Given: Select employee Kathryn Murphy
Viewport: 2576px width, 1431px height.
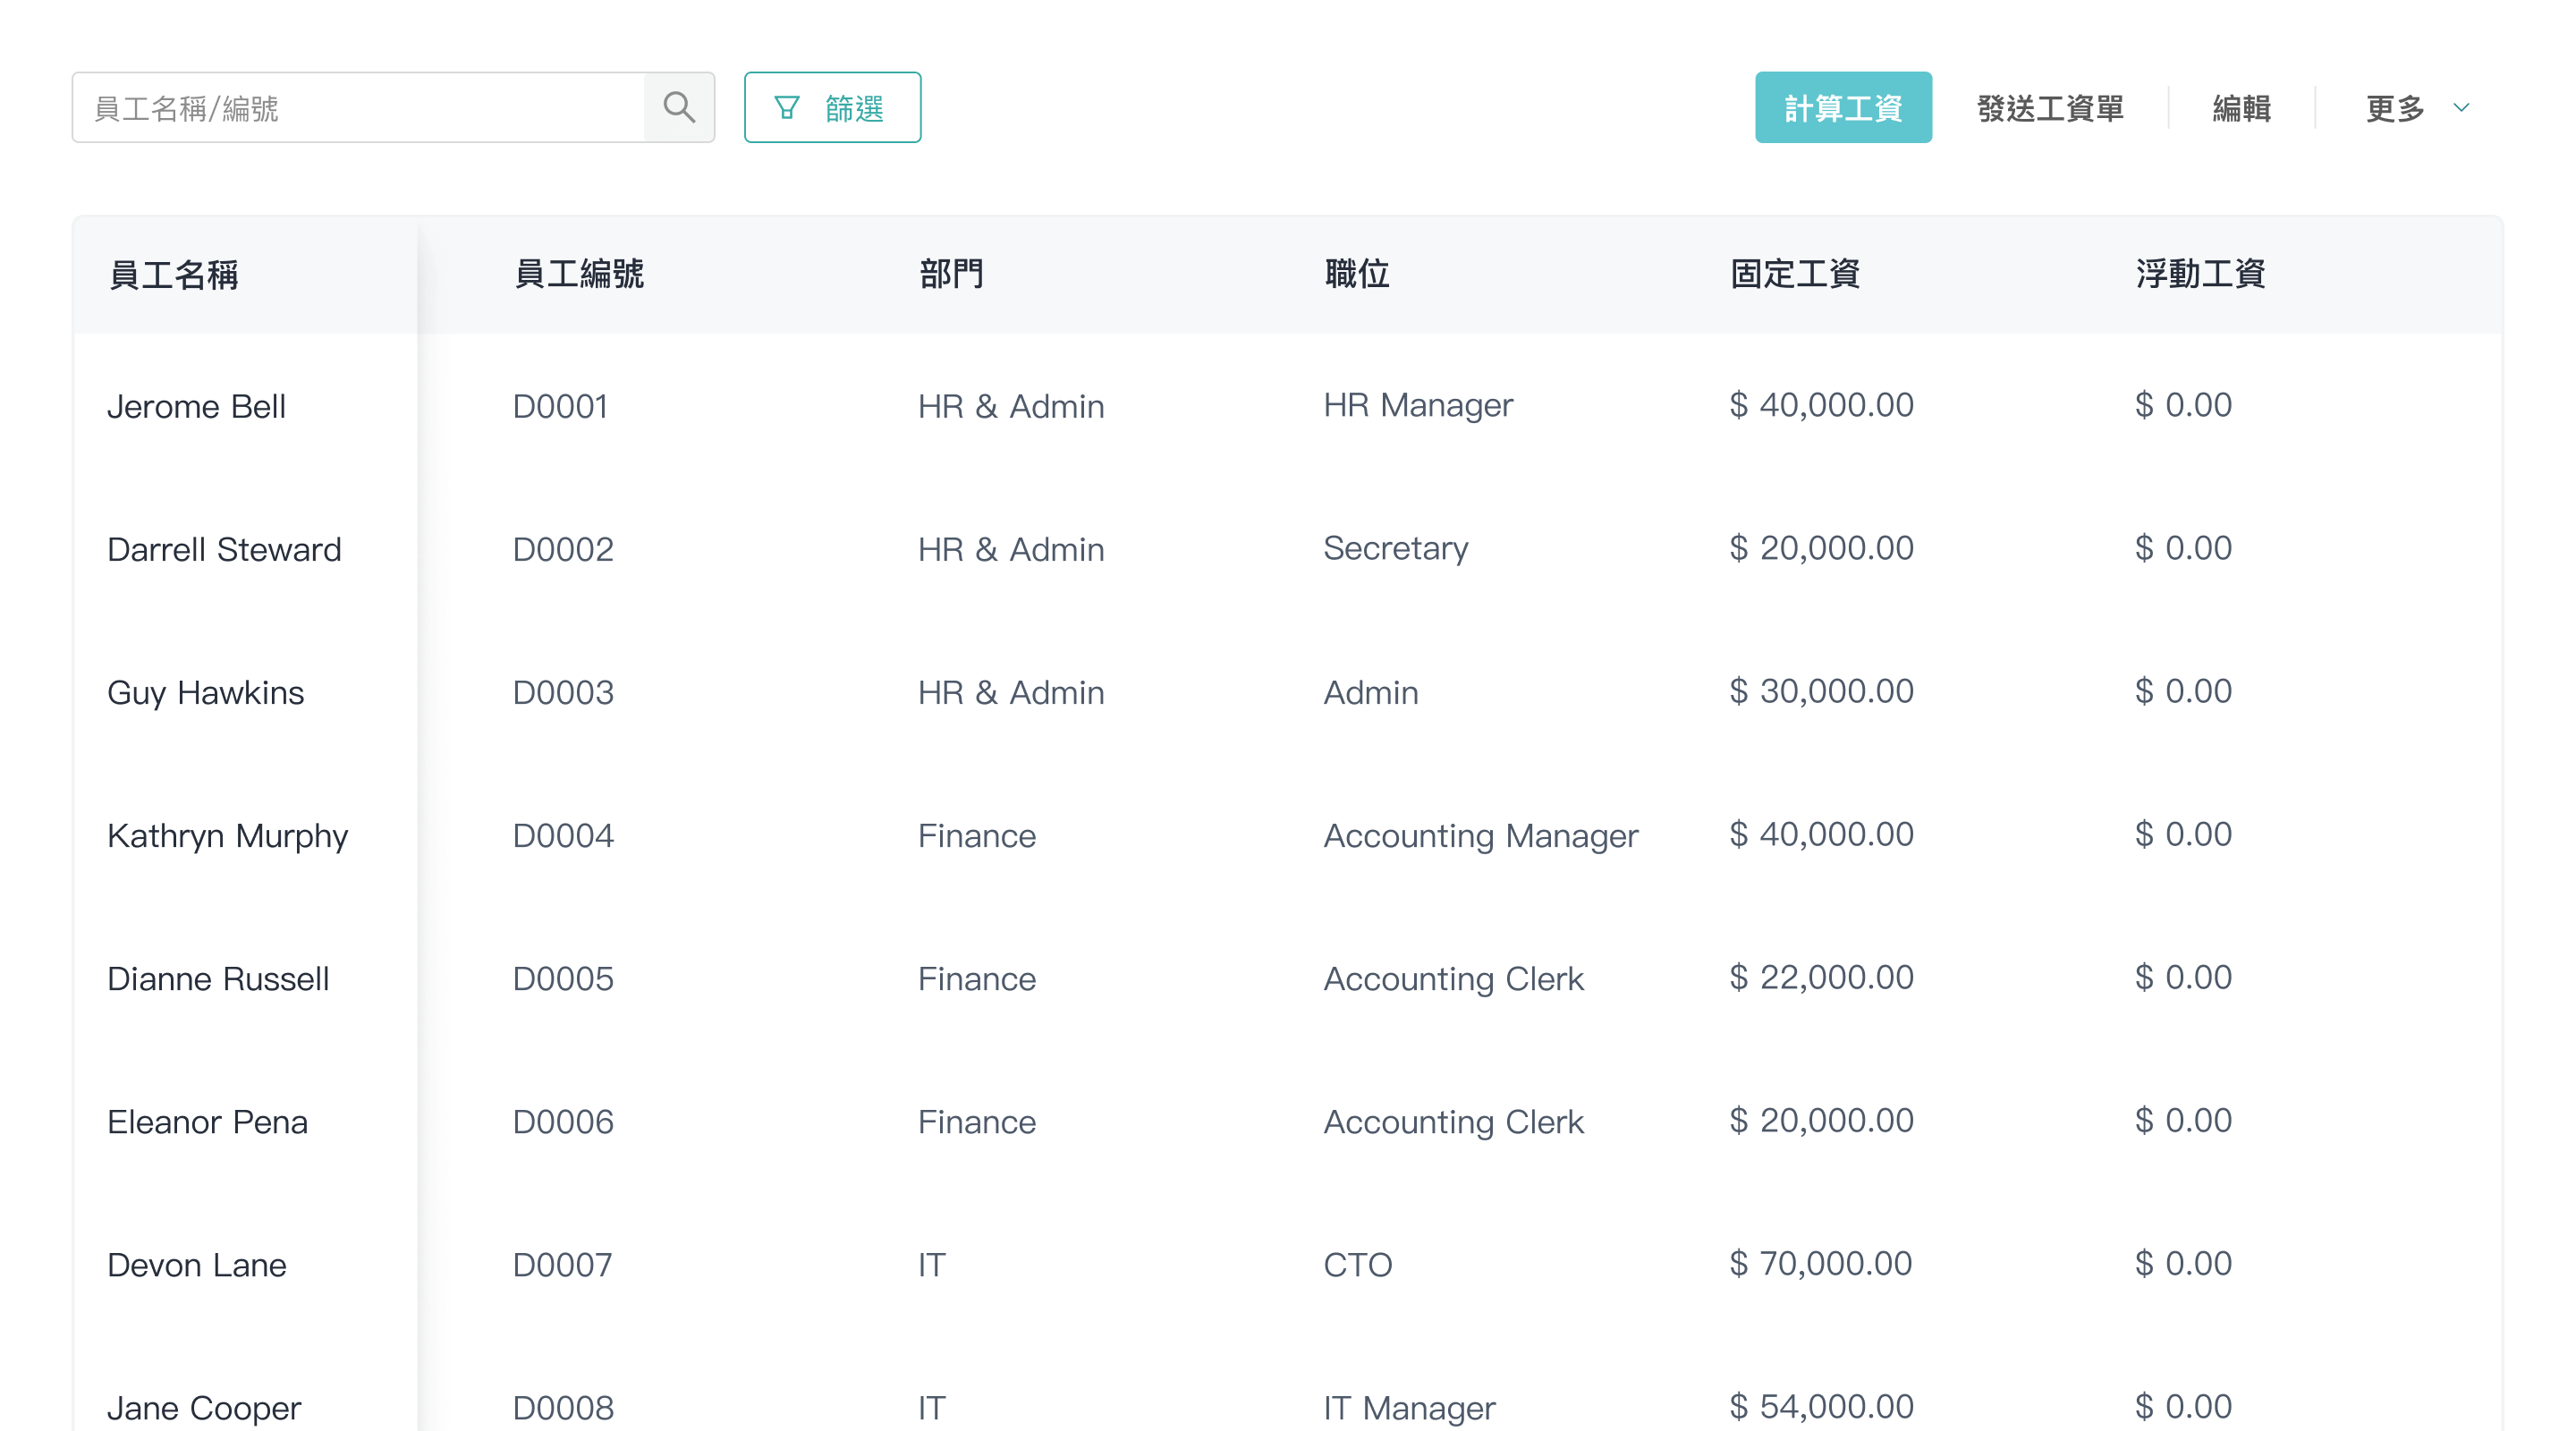Looking at the screenshot, I should click(x=227, y=836).
